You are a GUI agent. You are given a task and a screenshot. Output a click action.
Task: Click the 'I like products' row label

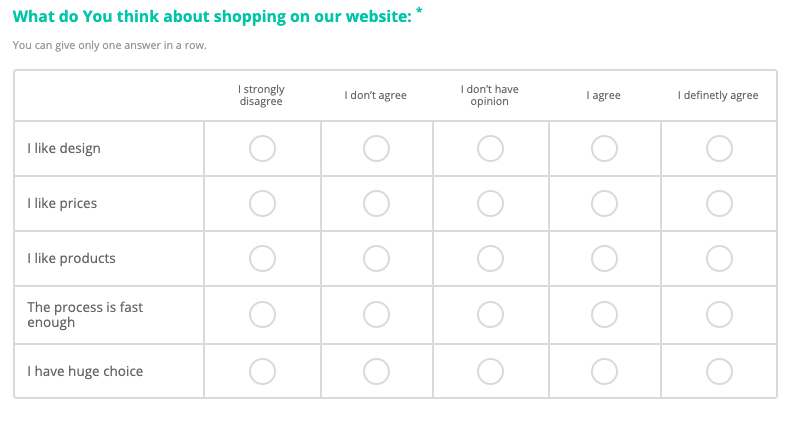point(71,259)
